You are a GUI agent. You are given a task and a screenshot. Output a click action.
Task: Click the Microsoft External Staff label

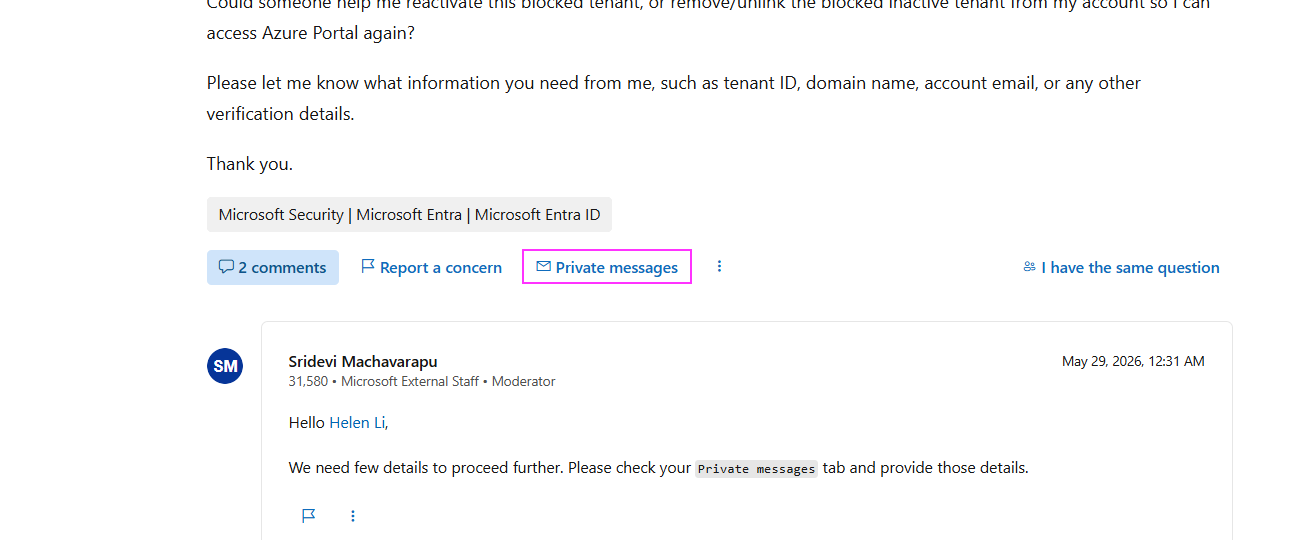pyautogui.click(x=410, y=381)
